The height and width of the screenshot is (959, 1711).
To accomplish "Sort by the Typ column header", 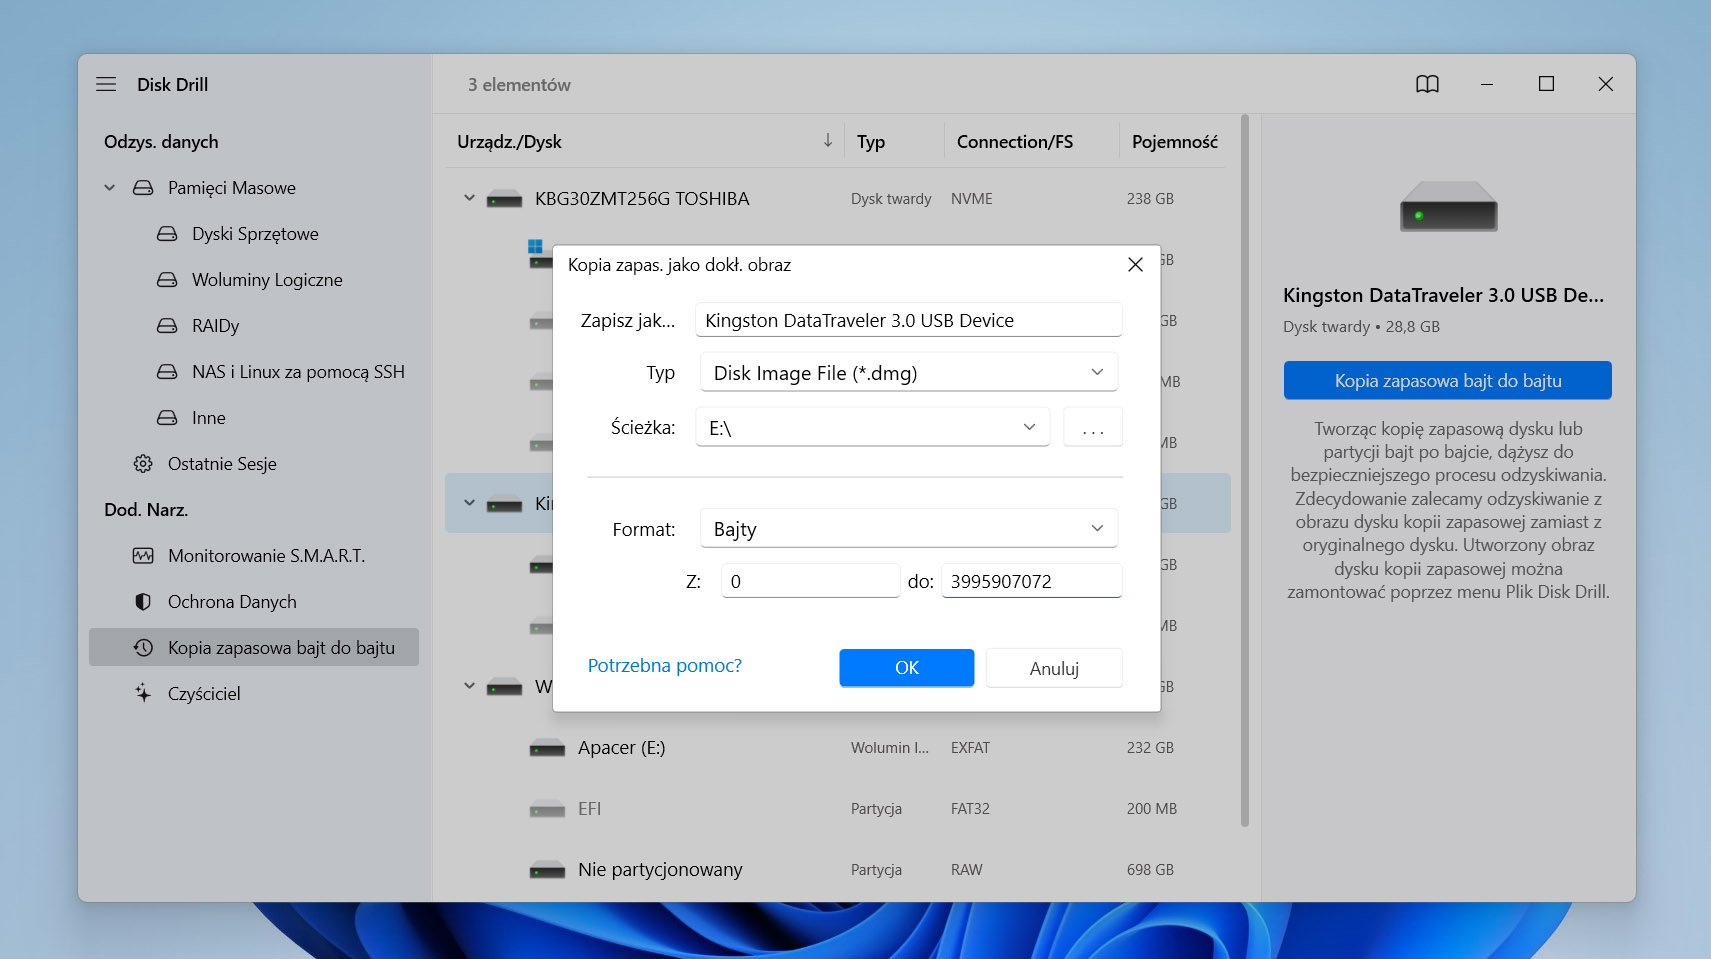I will click(x=871, y=142).
